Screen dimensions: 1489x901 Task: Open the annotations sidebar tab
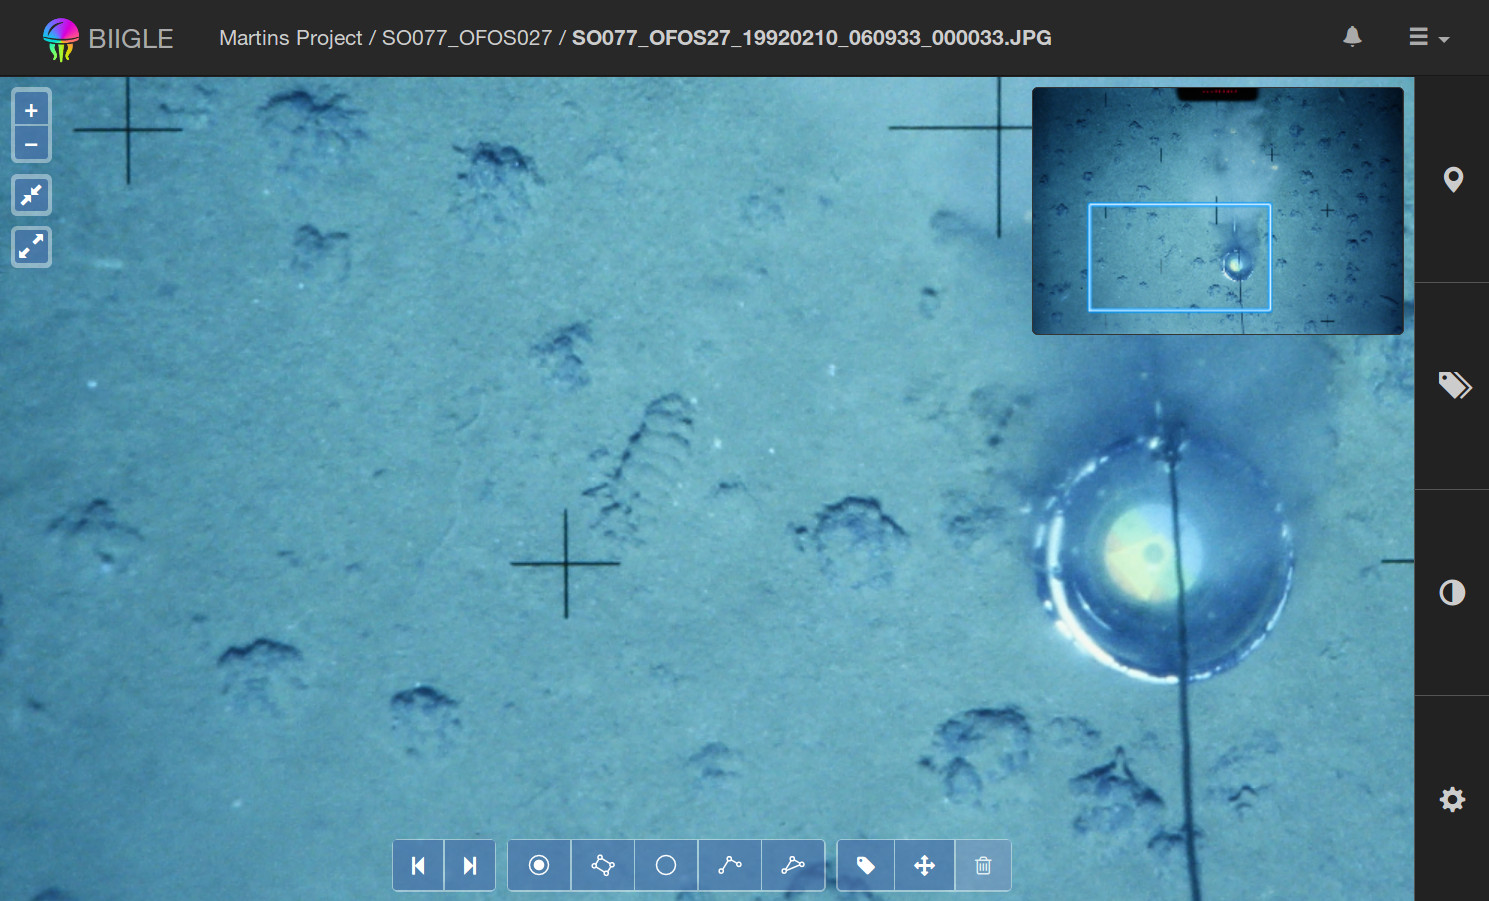point(1453,180)
